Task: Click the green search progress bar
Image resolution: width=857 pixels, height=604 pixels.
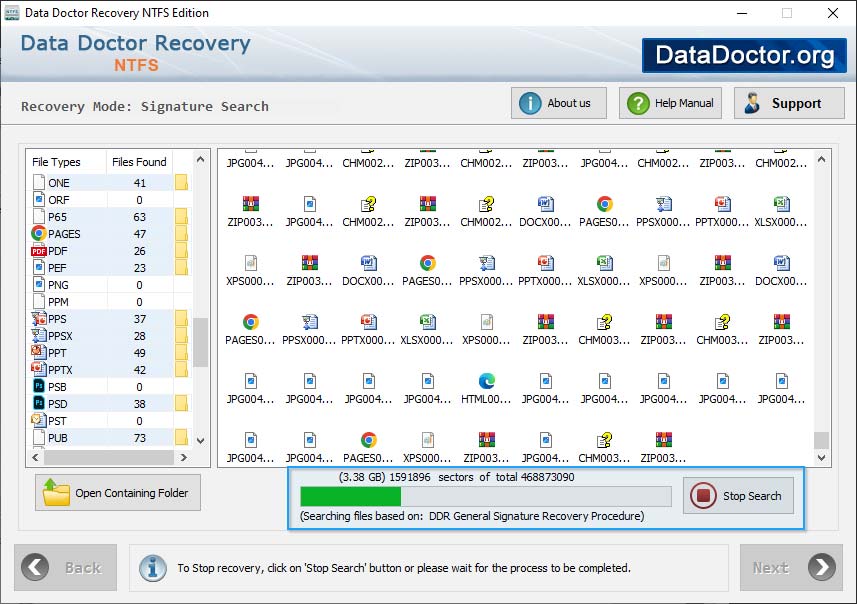Action: tap(351, 496)
